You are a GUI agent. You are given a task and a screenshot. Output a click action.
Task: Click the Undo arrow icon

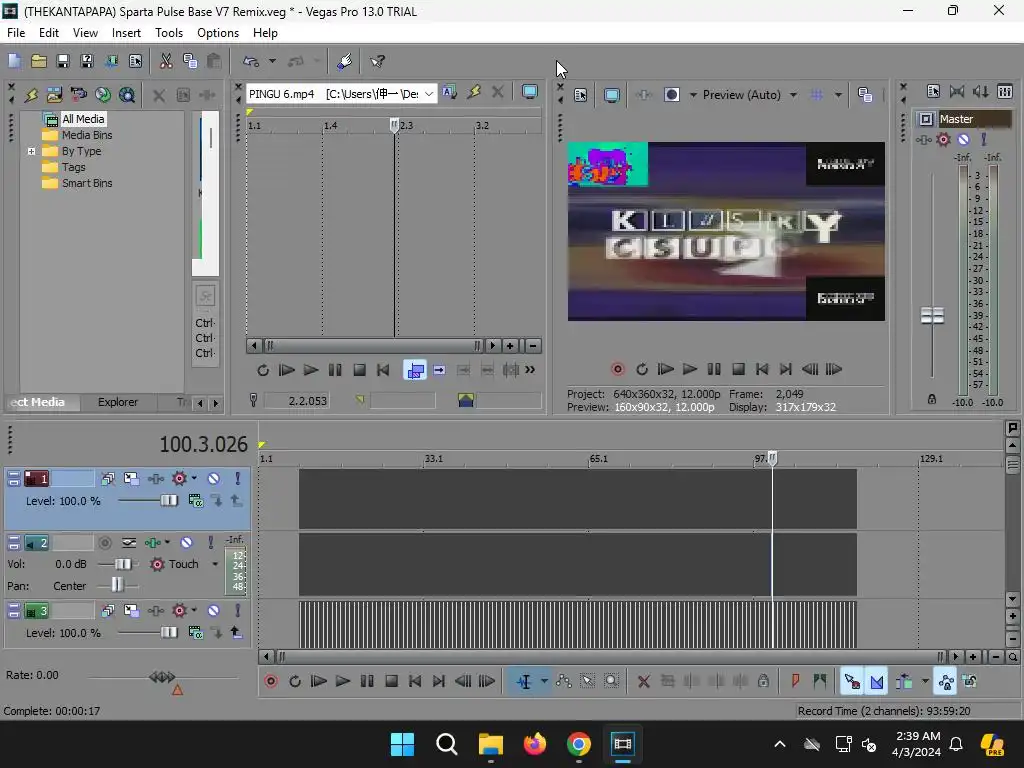[x=251, y=61]
